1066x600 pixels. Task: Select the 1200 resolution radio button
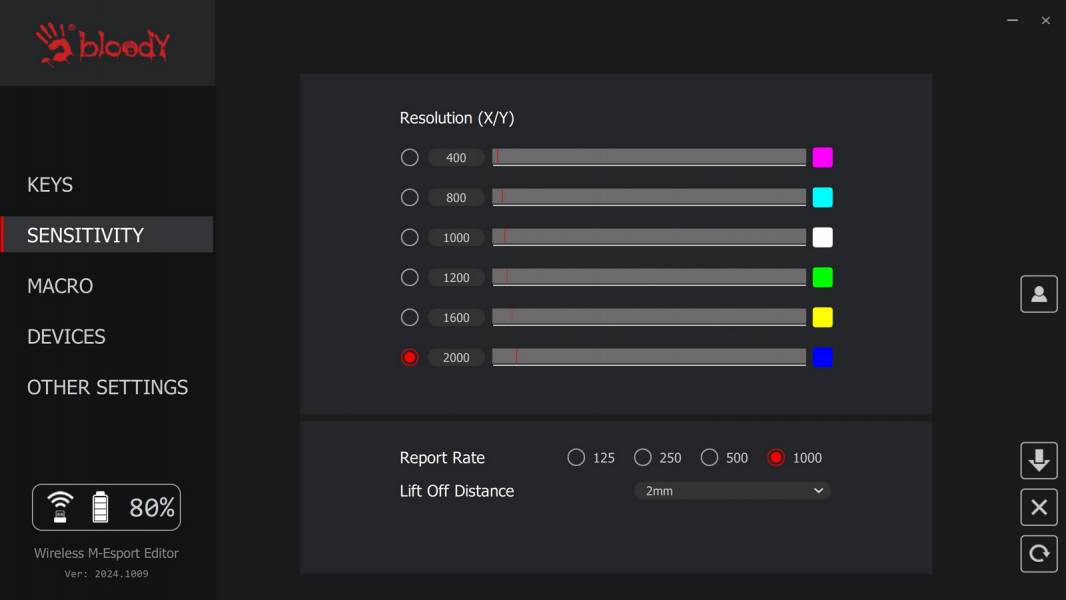(409, 277)
